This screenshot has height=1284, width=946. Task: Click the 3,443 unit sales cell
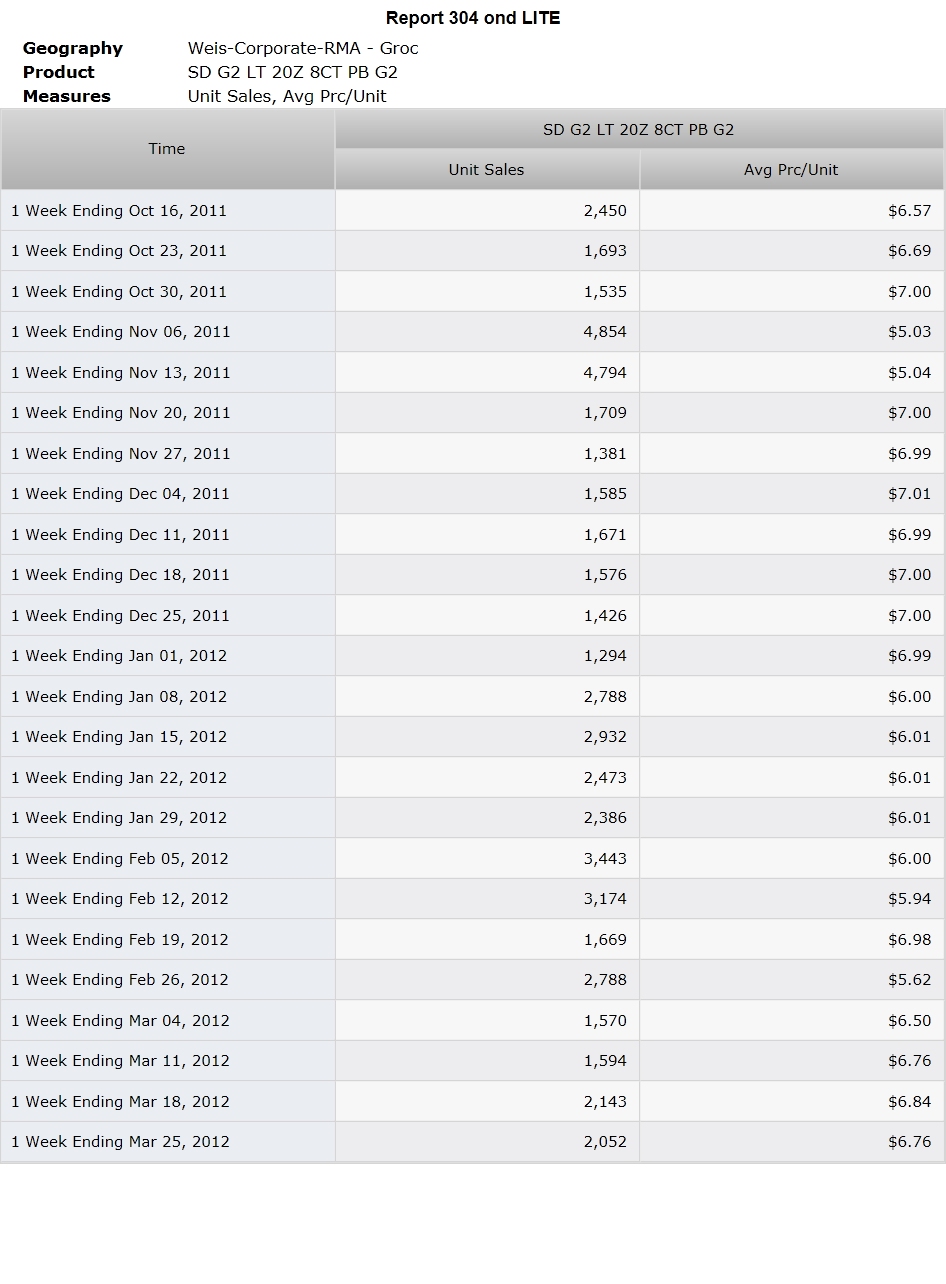[x=487, y=859]
